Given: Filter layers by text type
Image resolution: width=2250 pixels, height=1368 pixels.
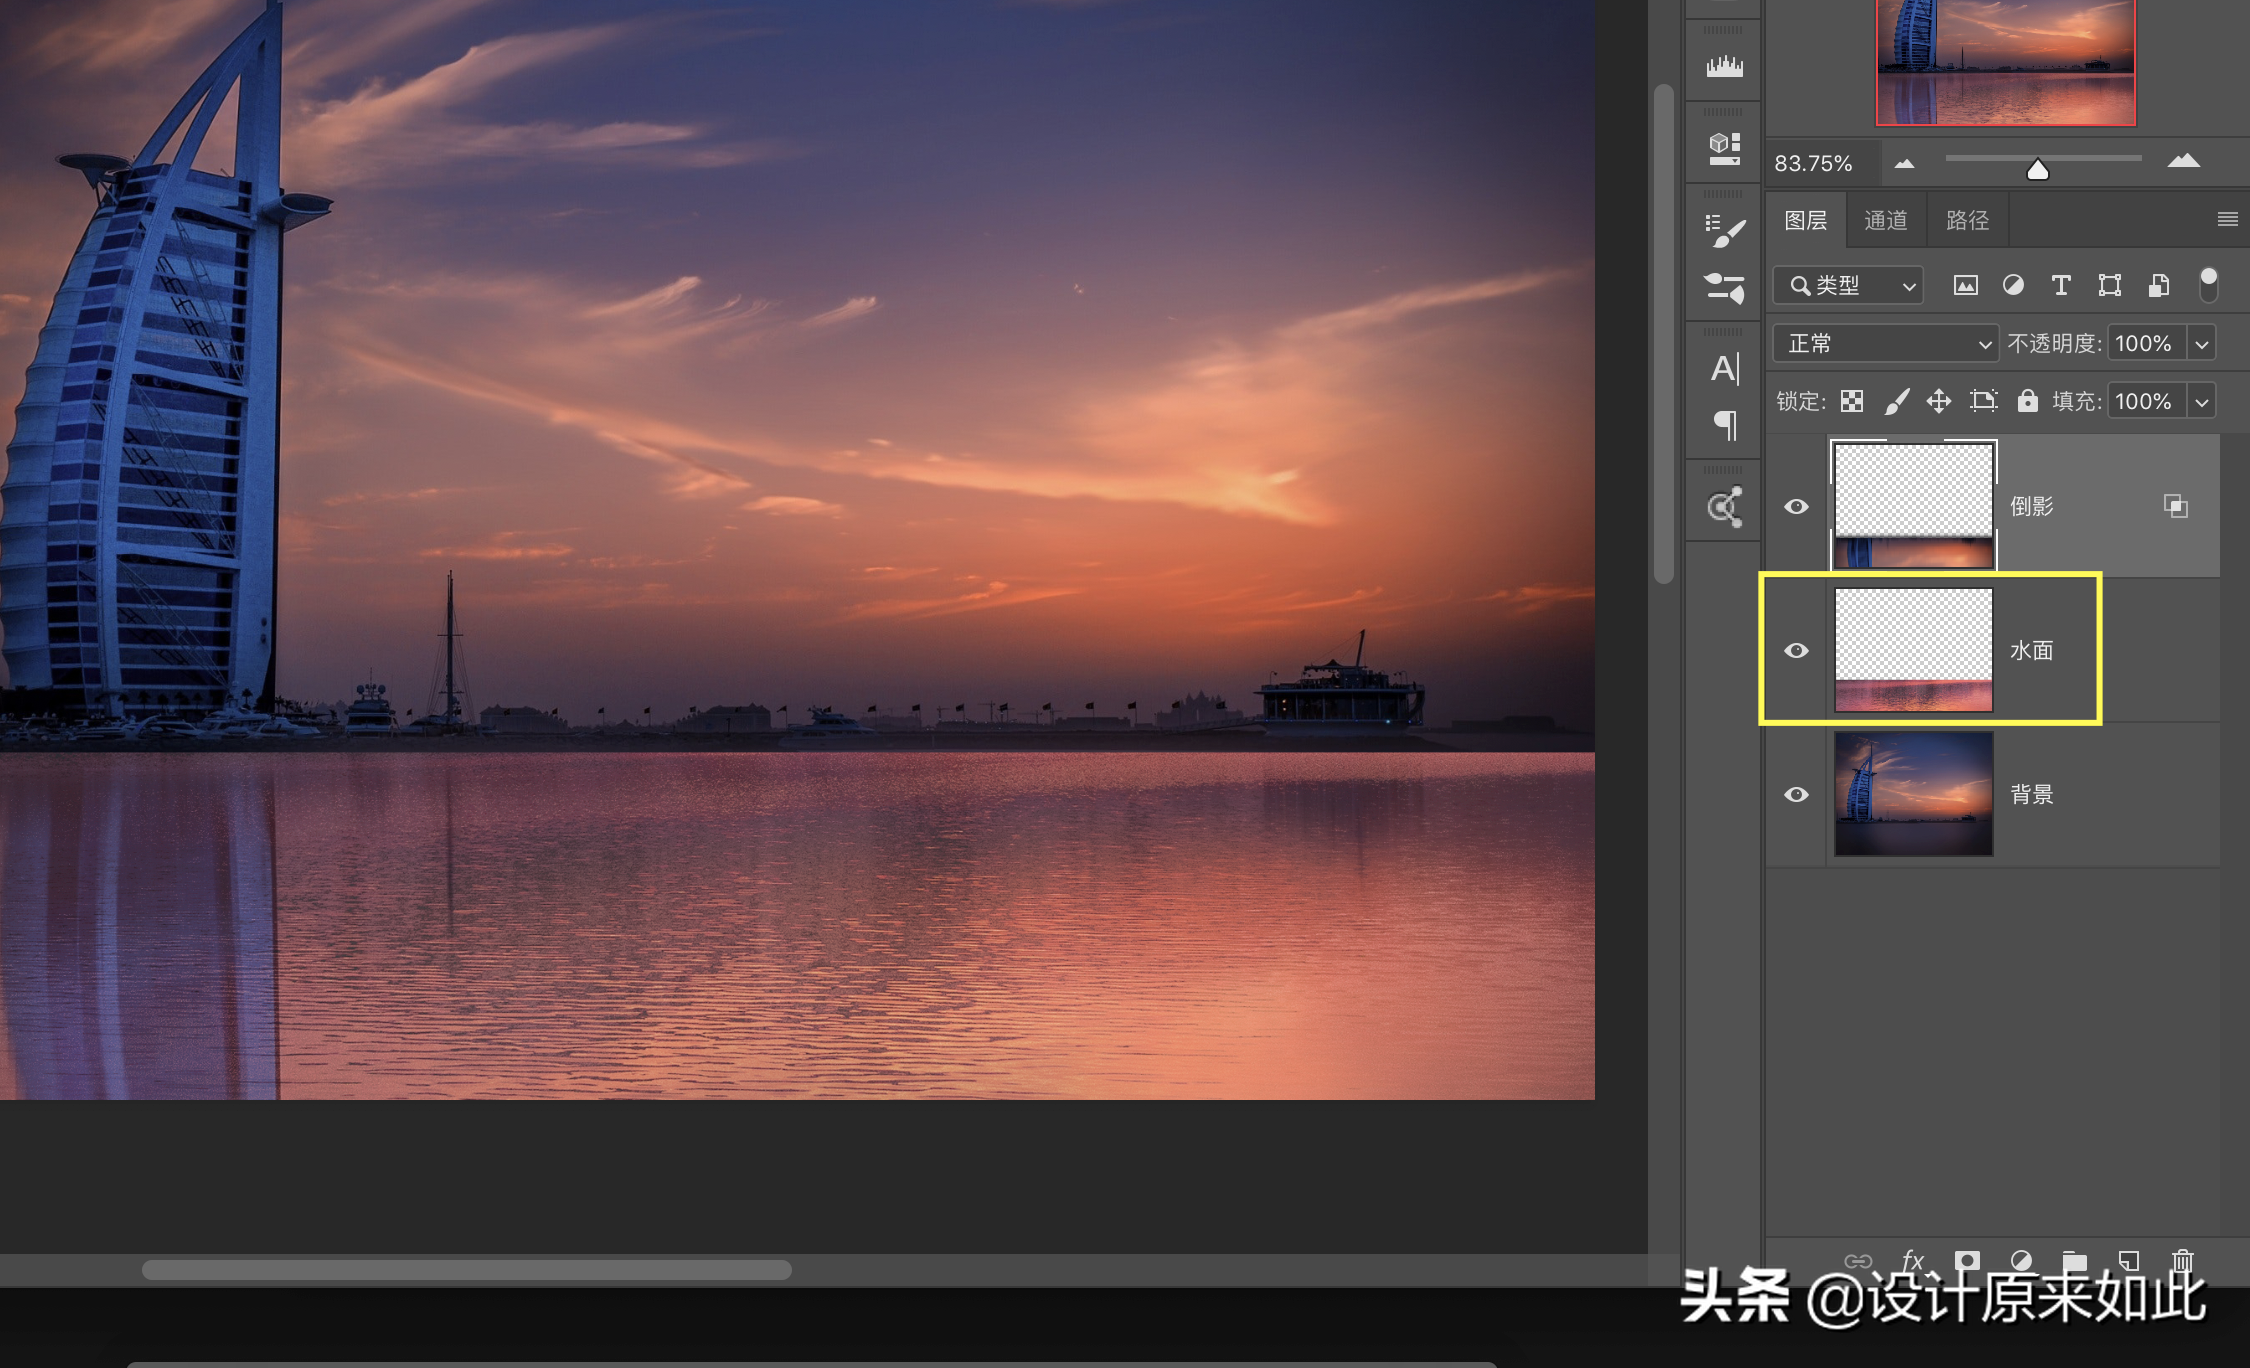Looking at the screenshot, I should tap(2061, 286).
